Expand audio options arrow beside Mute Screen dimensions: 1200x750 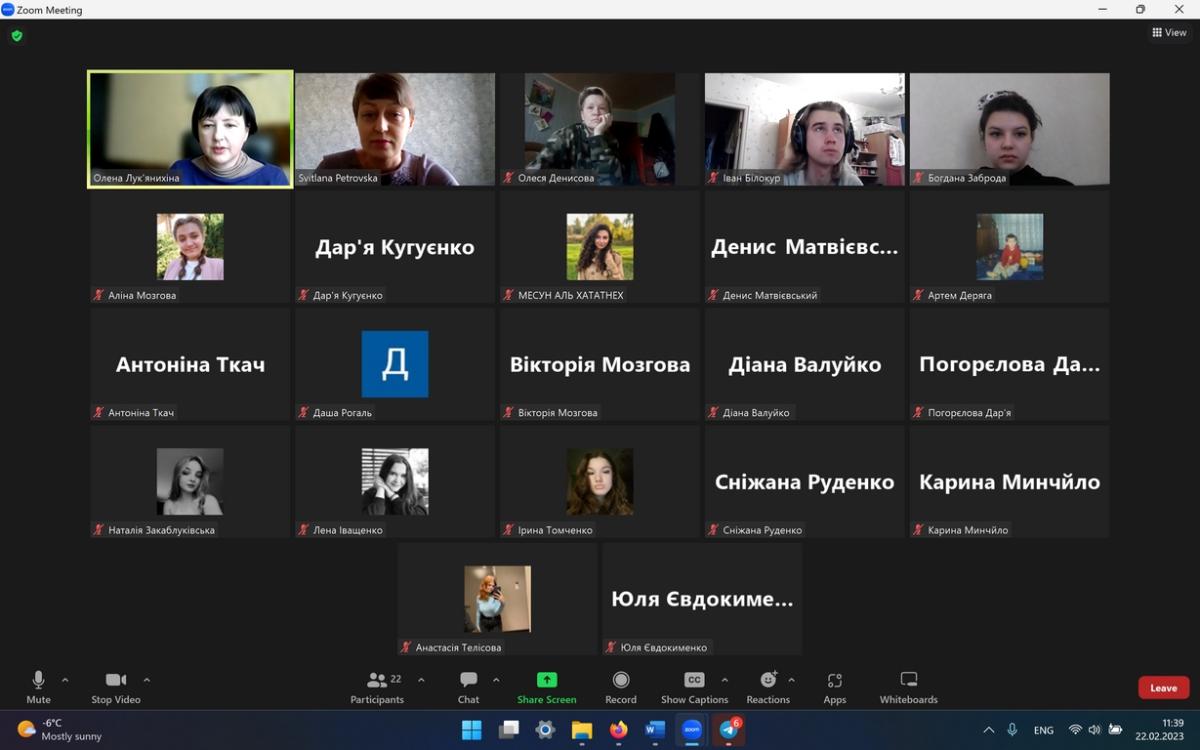[65, 680]
